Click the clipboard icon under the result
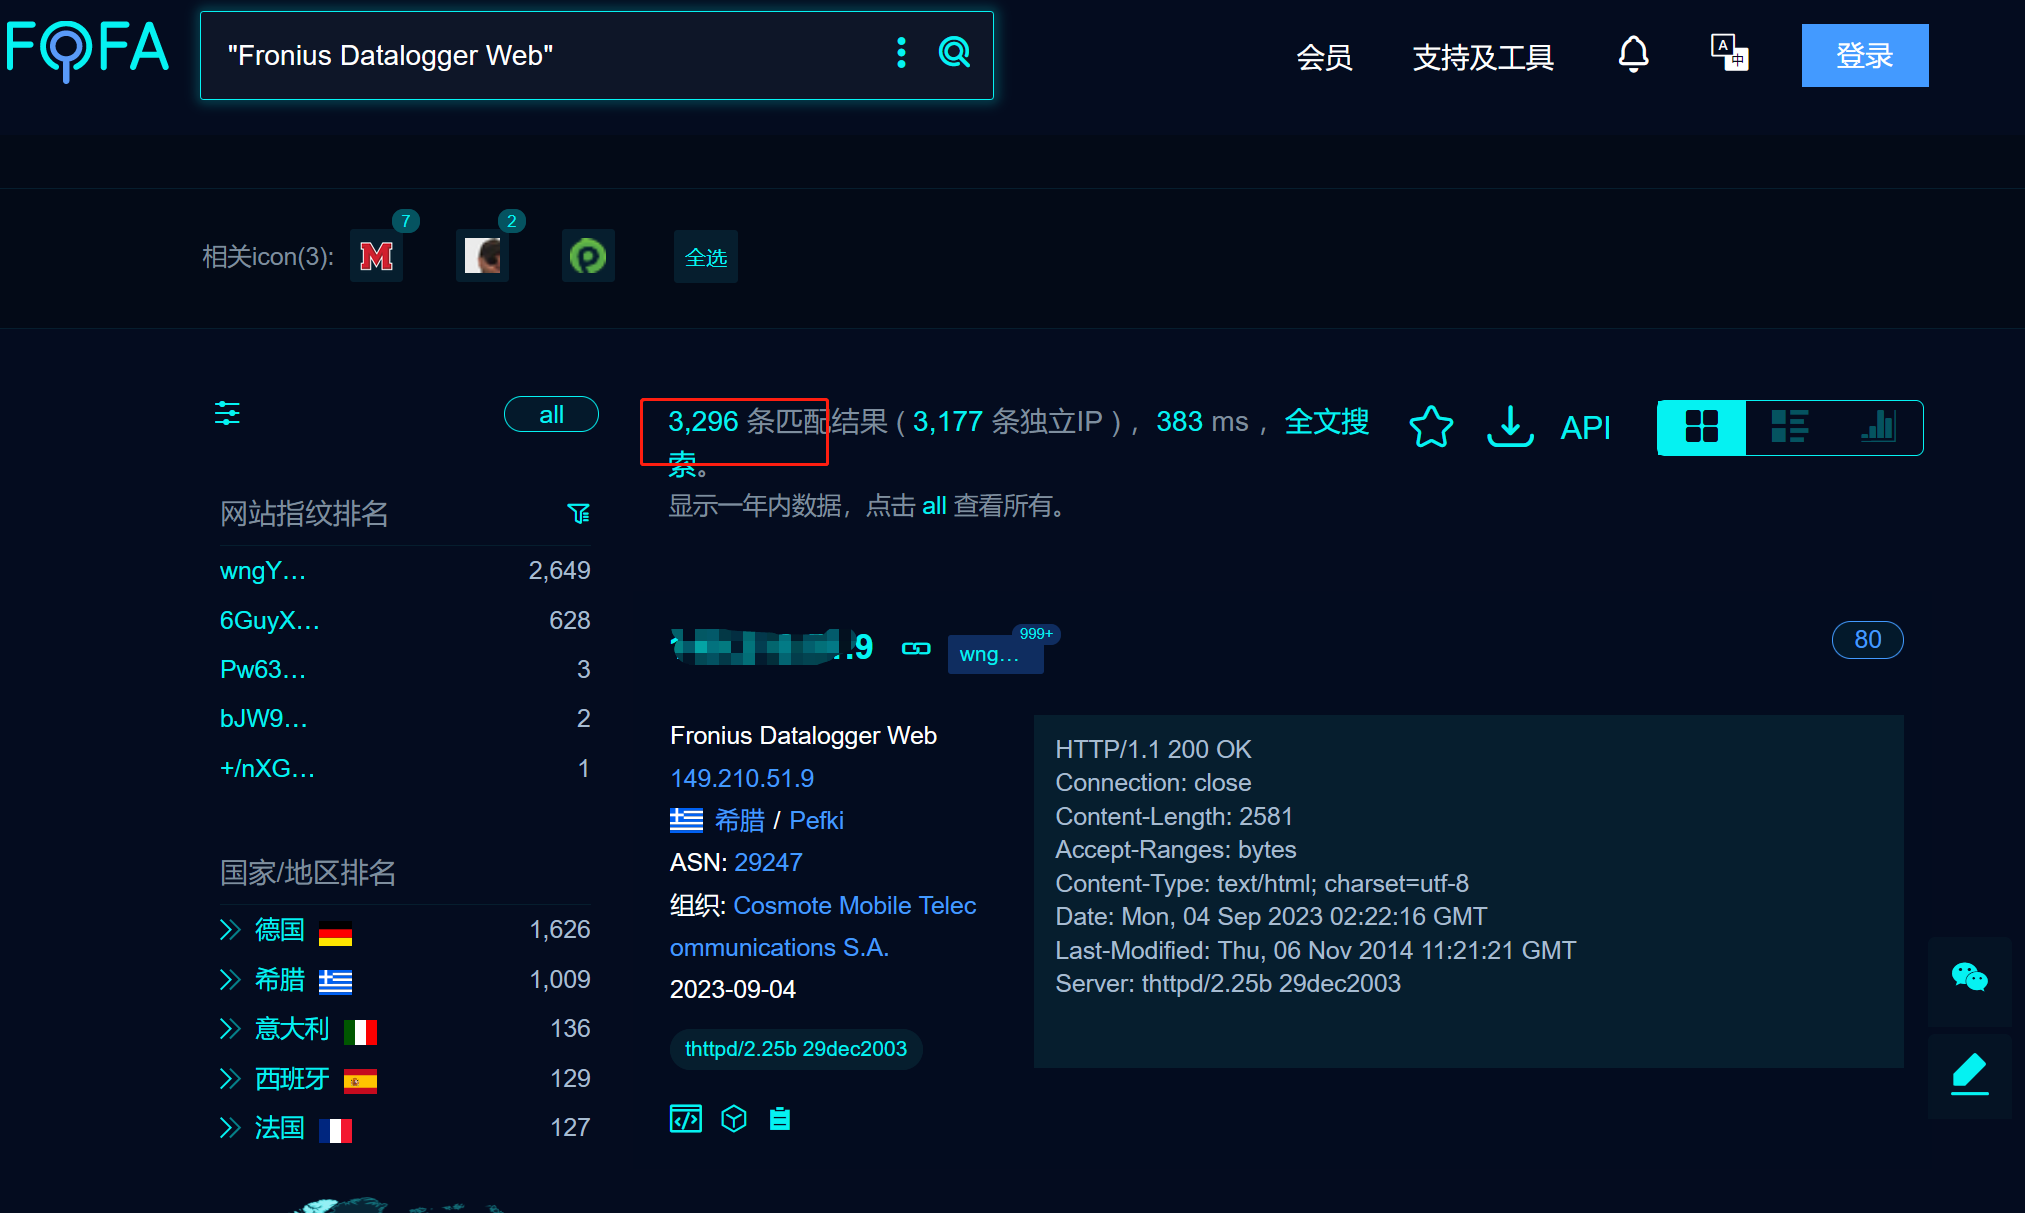 [x=780, y=1119]
